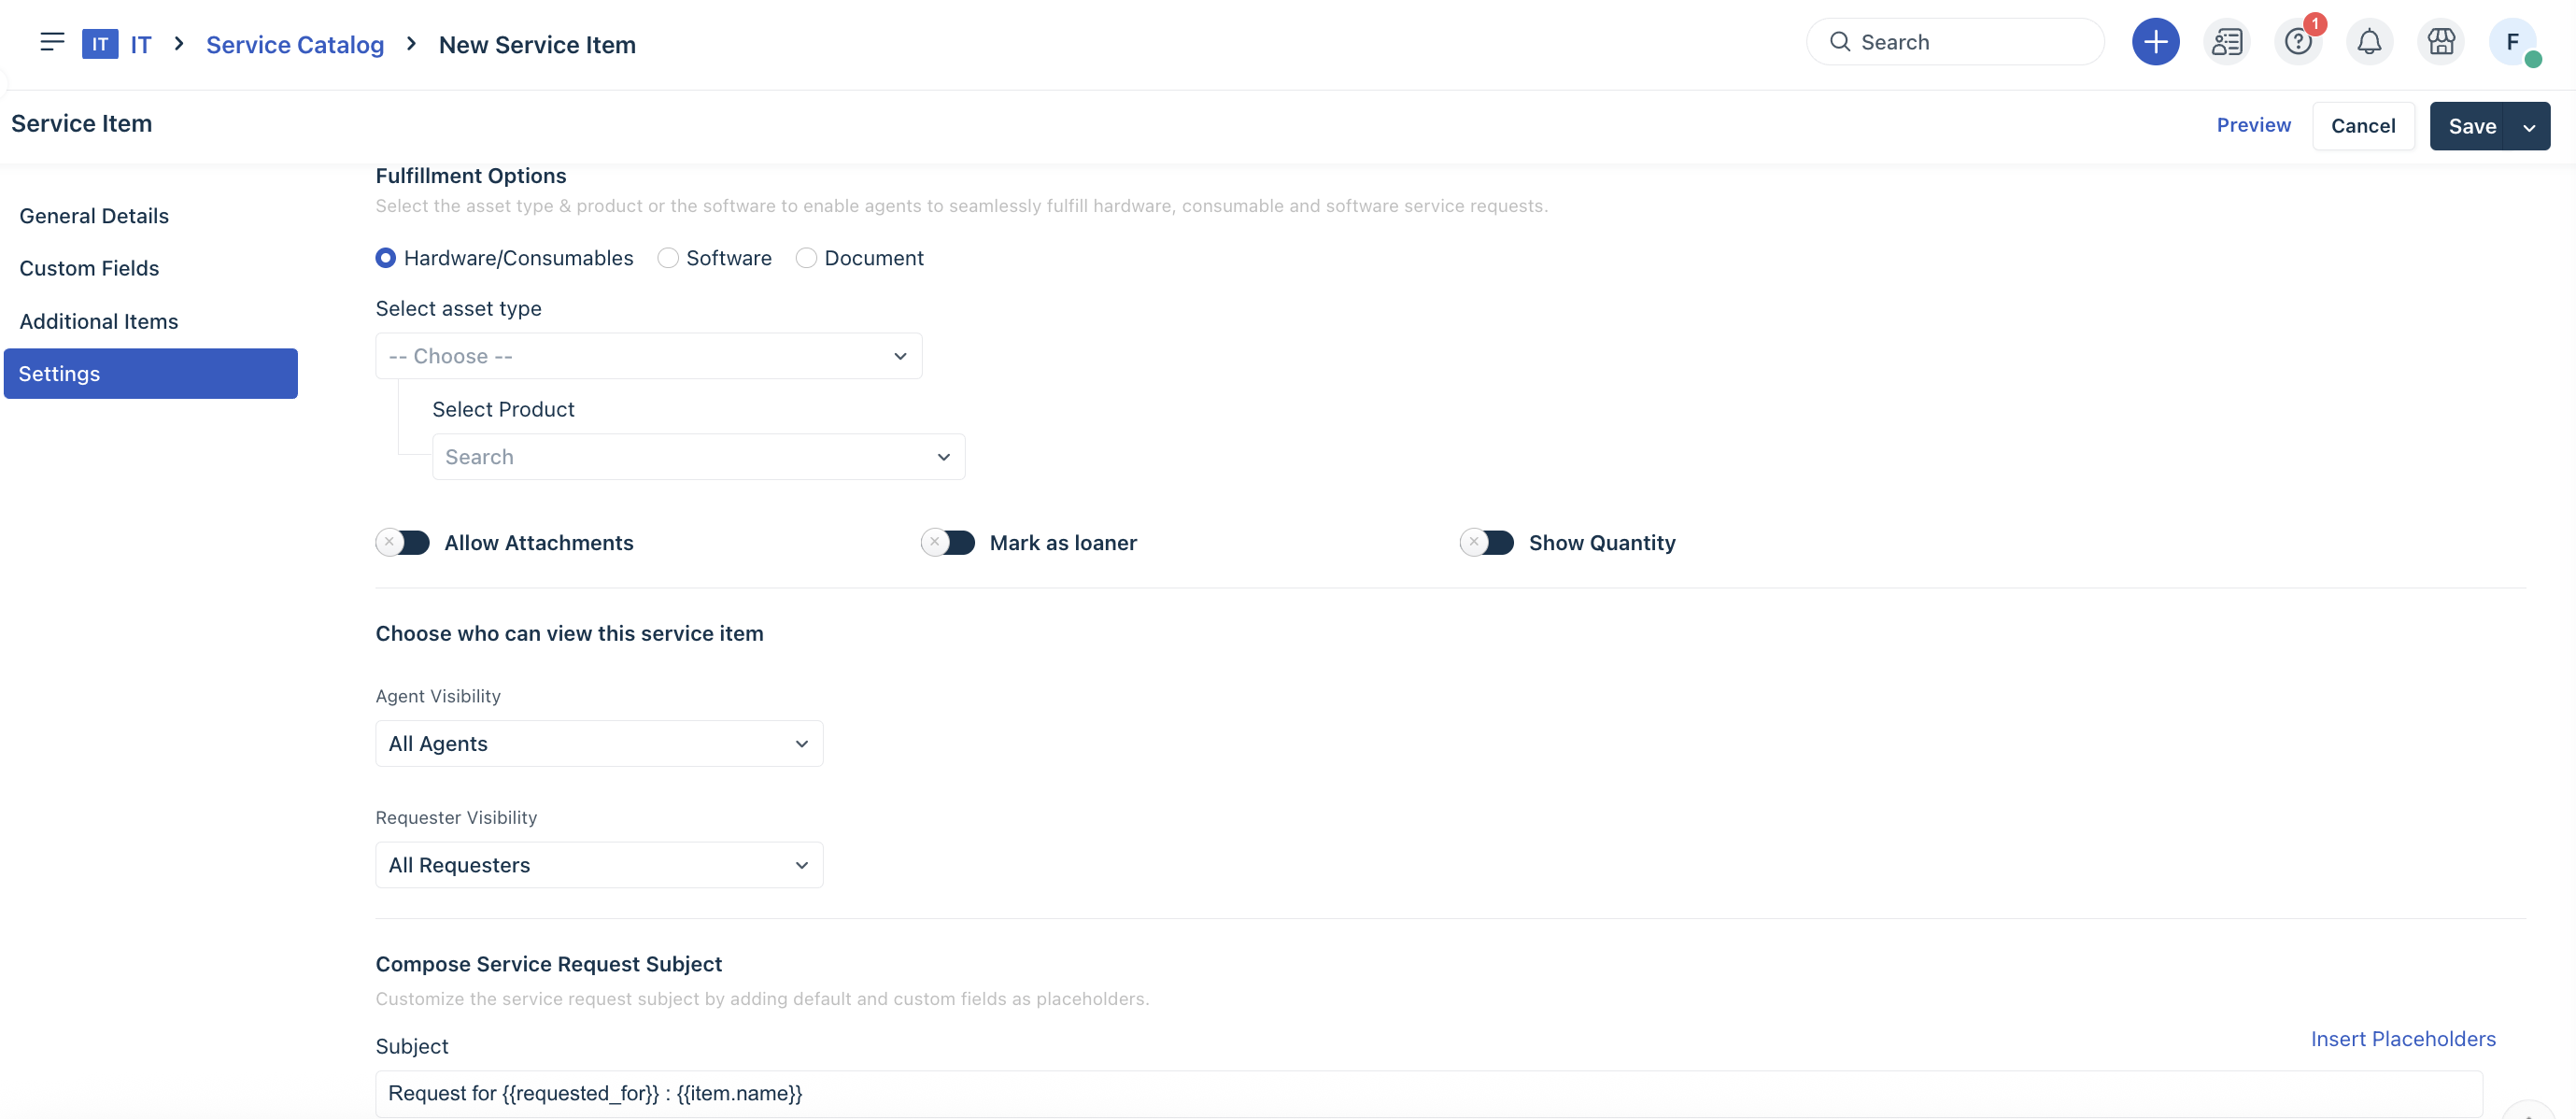Click the blue plus create-new icon

coord(2155,42)
